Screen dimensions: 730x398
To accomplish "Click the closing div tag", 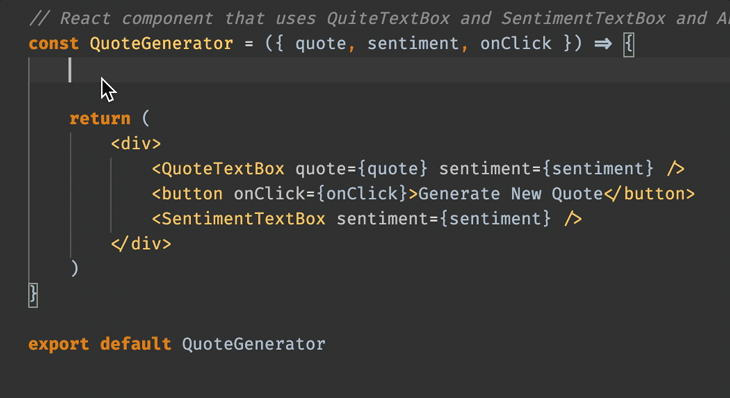I will (141, 244).
